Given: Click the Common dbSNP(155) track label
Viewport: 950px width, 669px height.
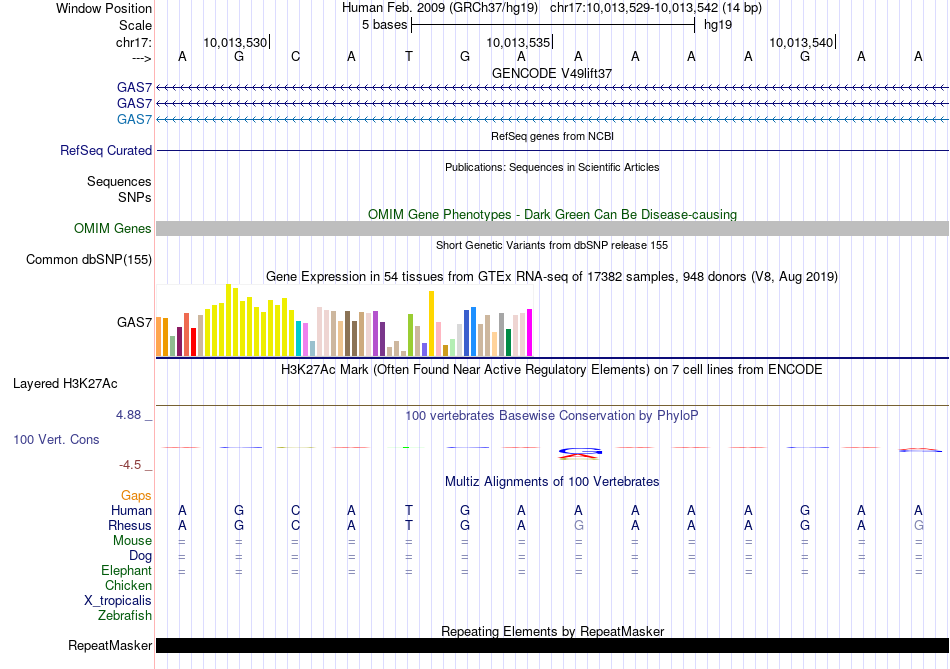Looking at the screenshot, I should pos(89,260).
